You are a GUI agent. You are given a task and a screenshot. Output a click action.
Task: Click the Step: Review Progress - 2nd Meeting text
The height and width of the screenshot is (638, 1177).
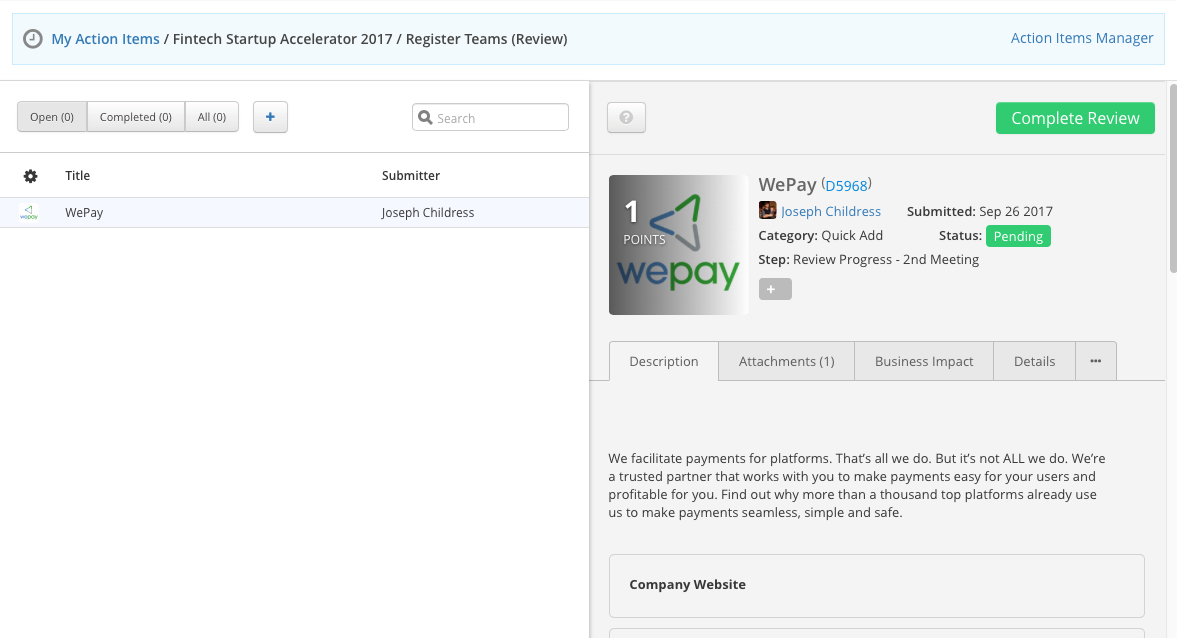[868, 260]
